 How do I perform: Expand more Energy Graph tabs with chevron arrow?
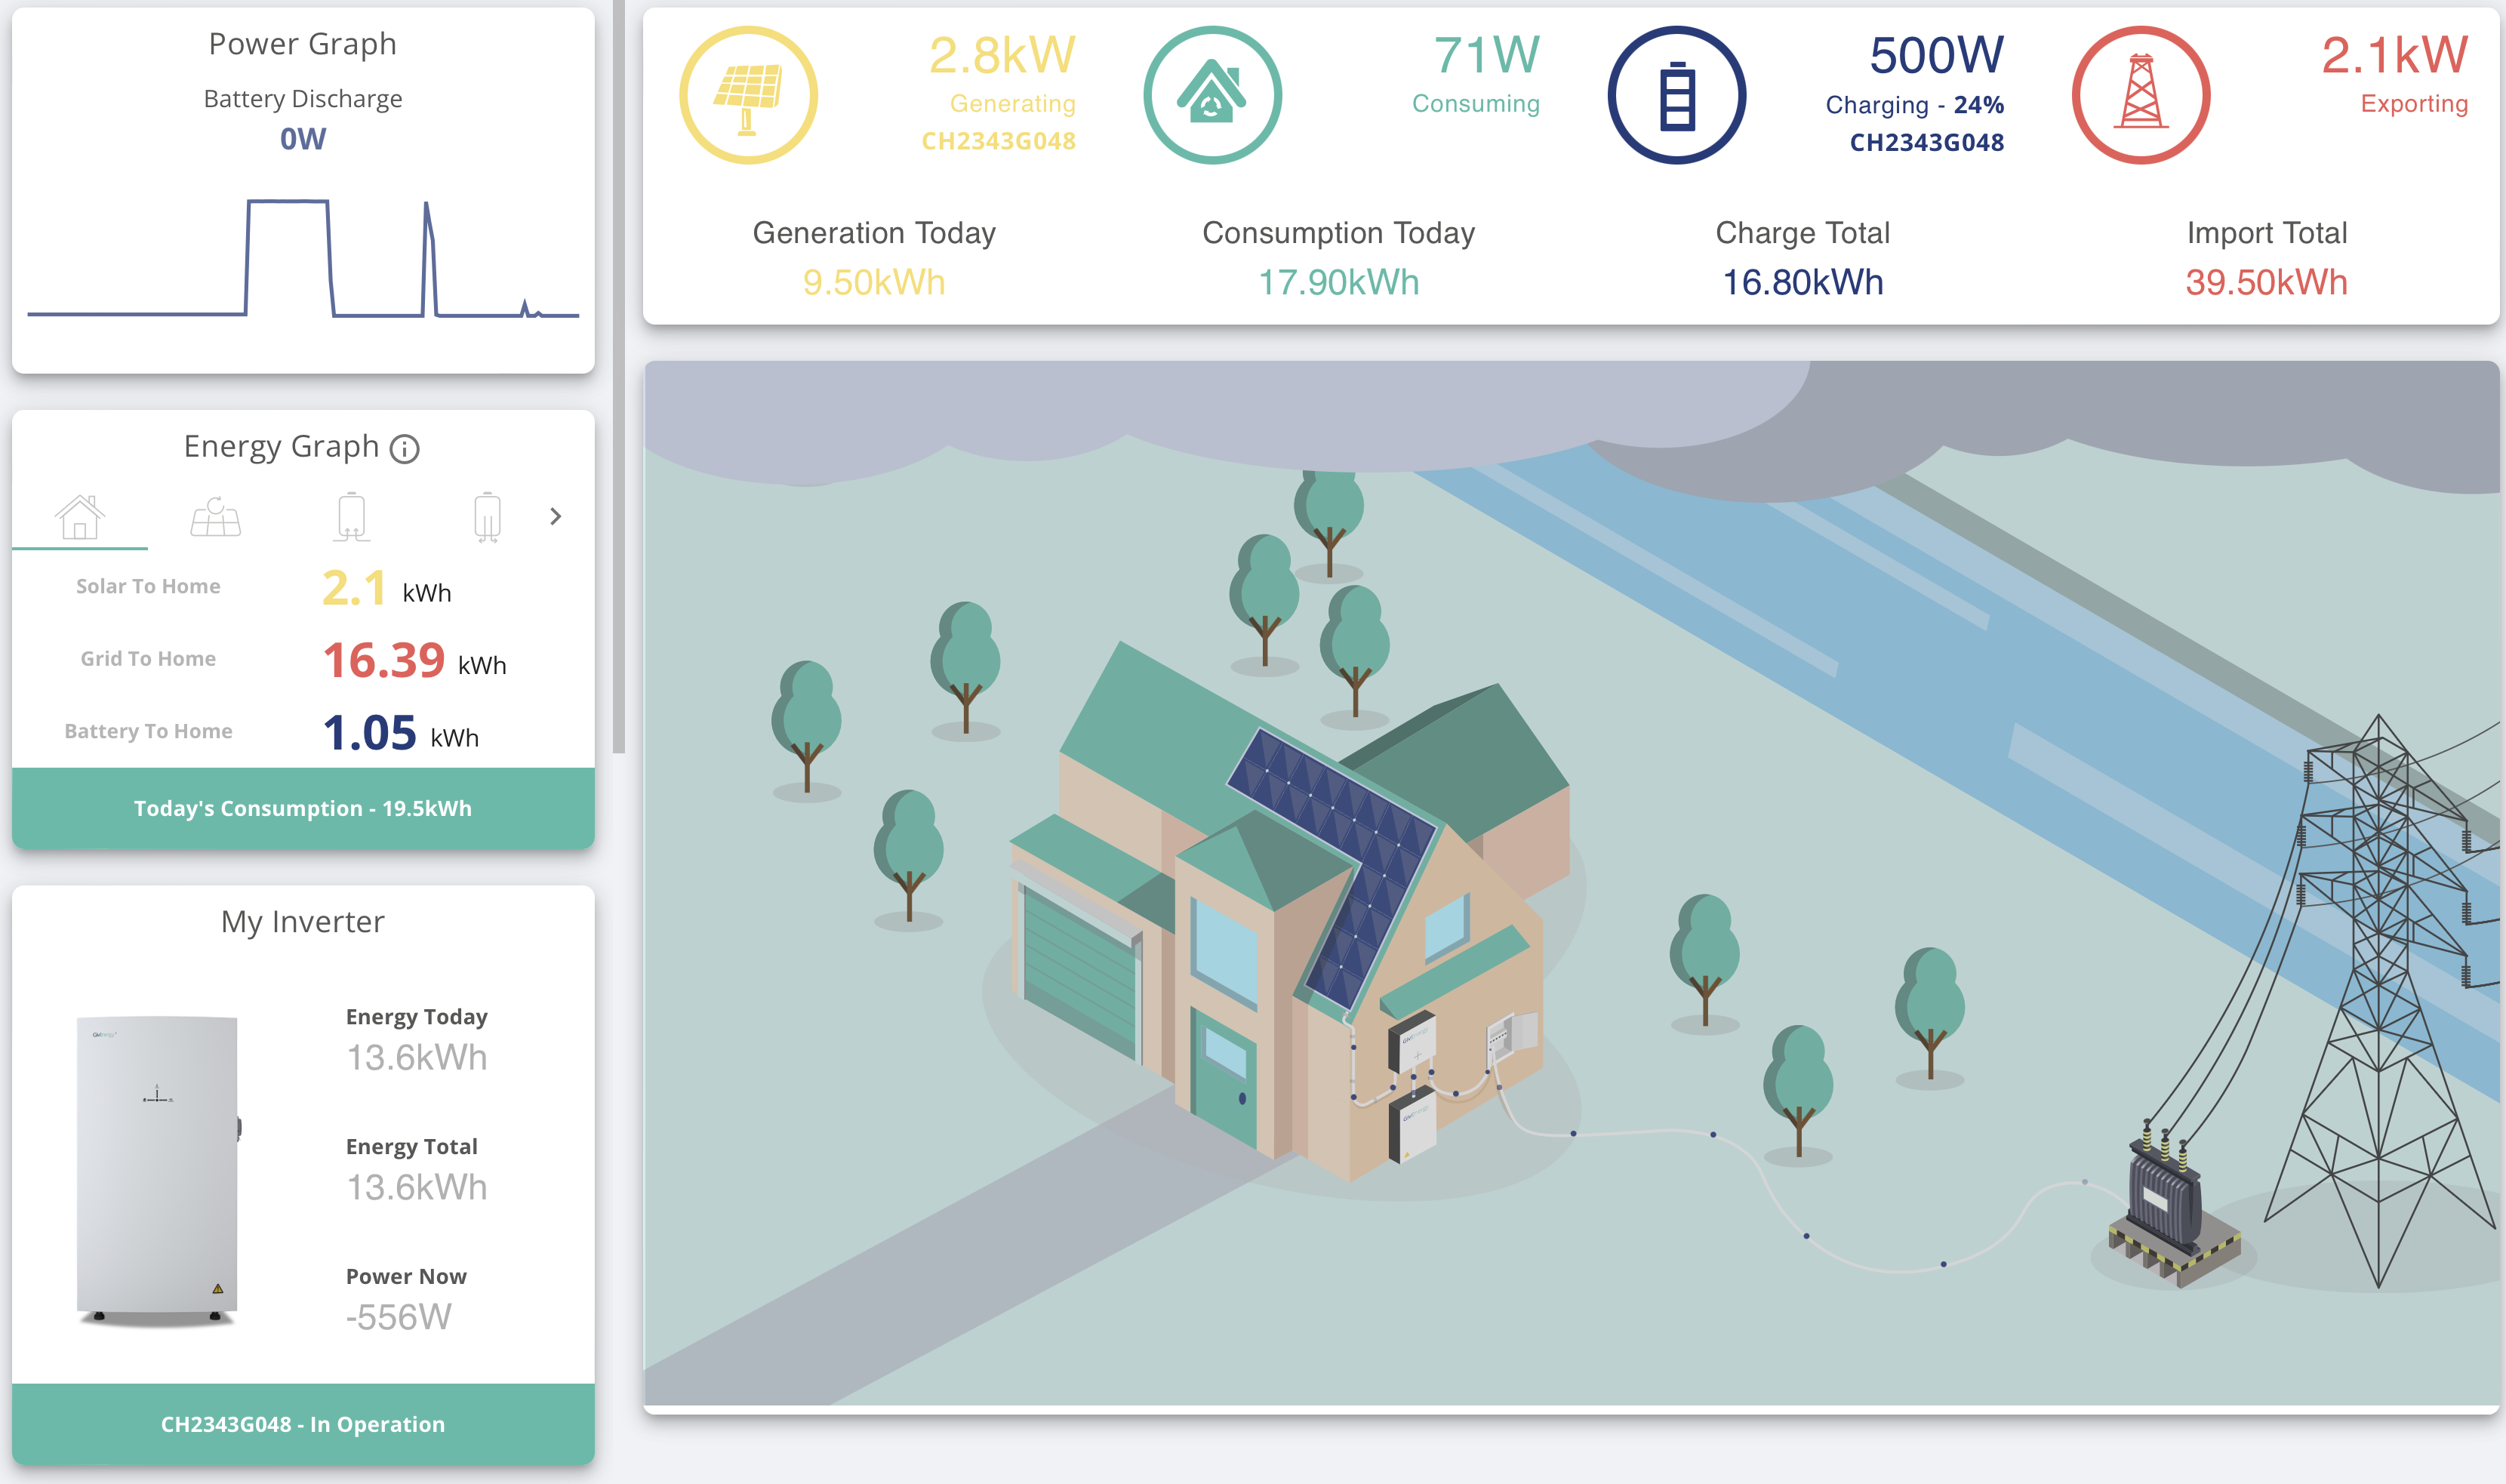[556, 516]
